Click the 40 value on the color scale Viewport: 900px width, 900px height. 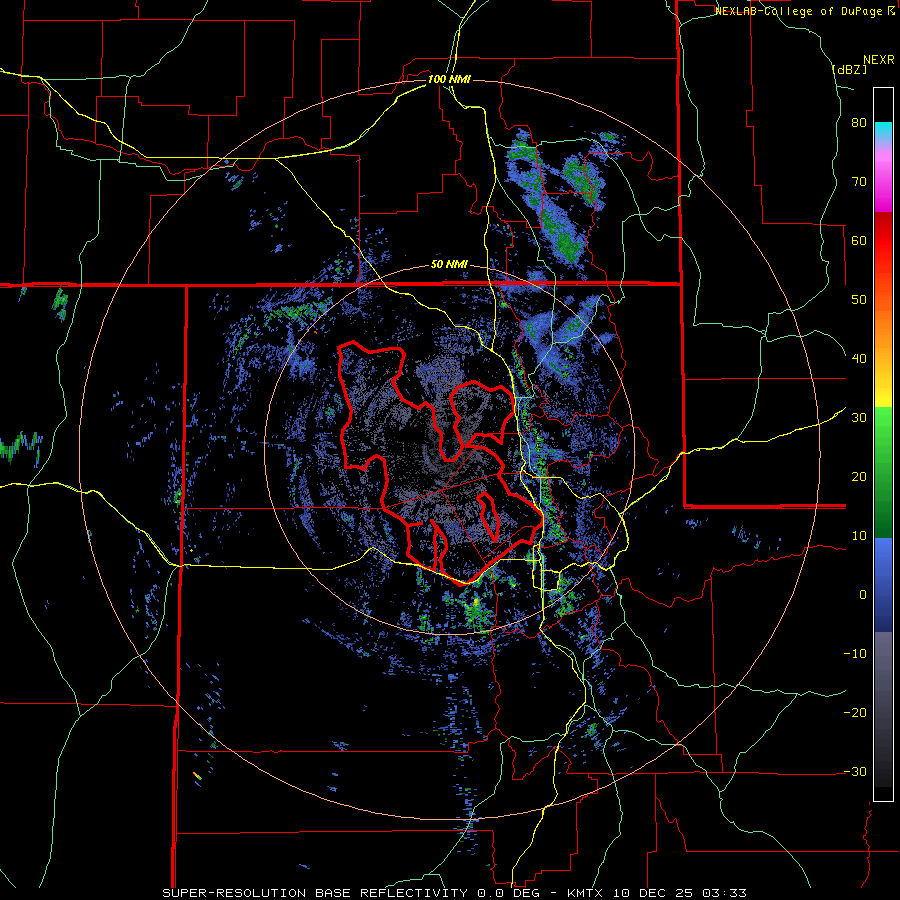859,359
